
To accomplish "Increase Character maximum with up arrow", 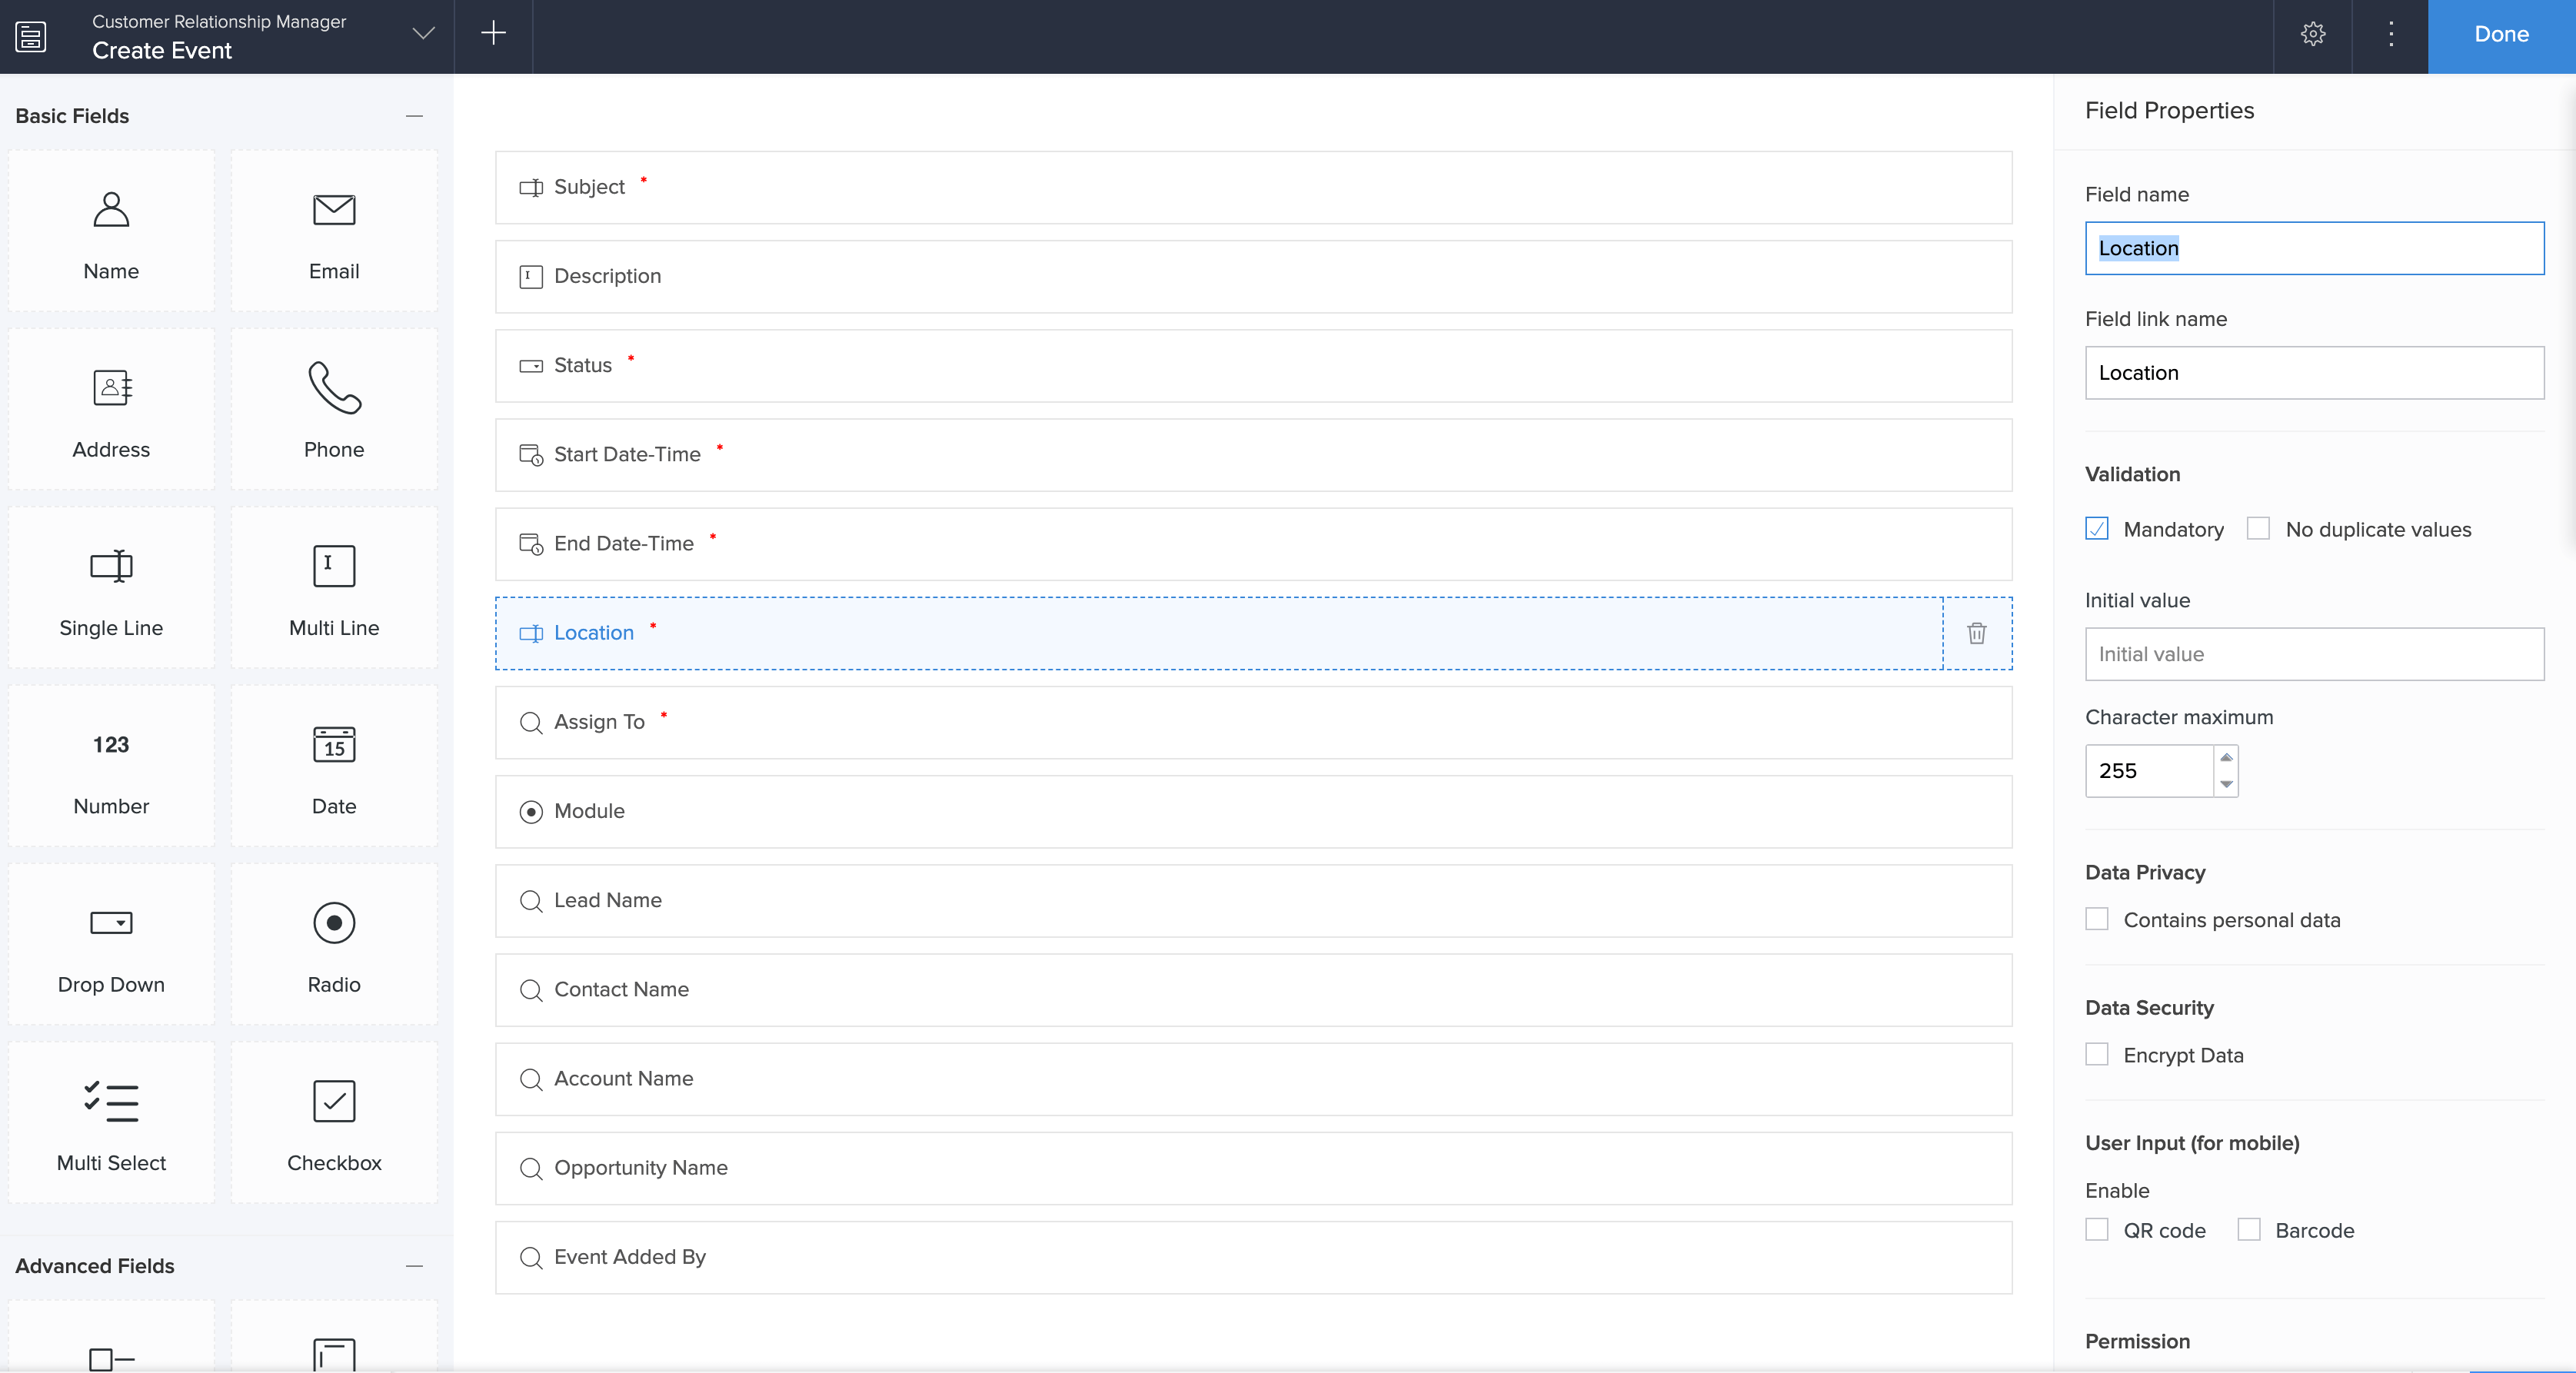I will [2226, 758].
